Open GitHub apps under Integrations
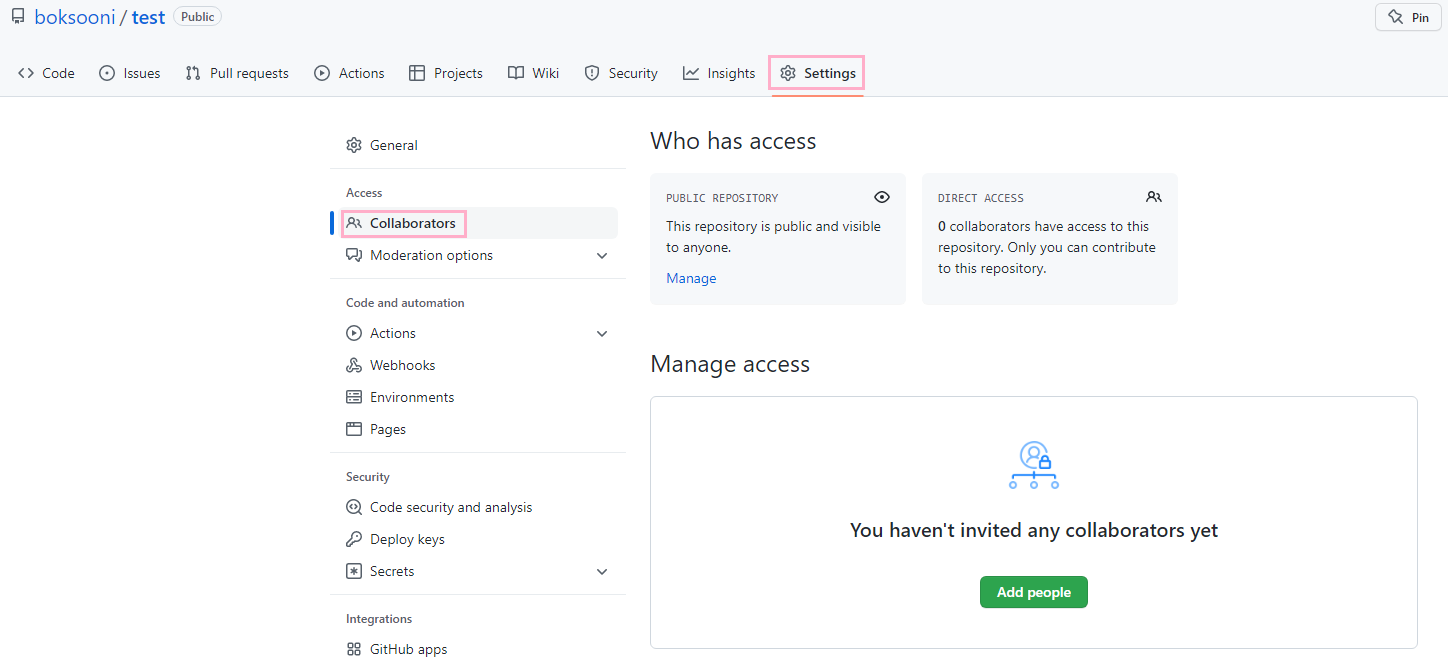Screen dimensions: 1448x665 pyautogui.click(x=474, y=649)
